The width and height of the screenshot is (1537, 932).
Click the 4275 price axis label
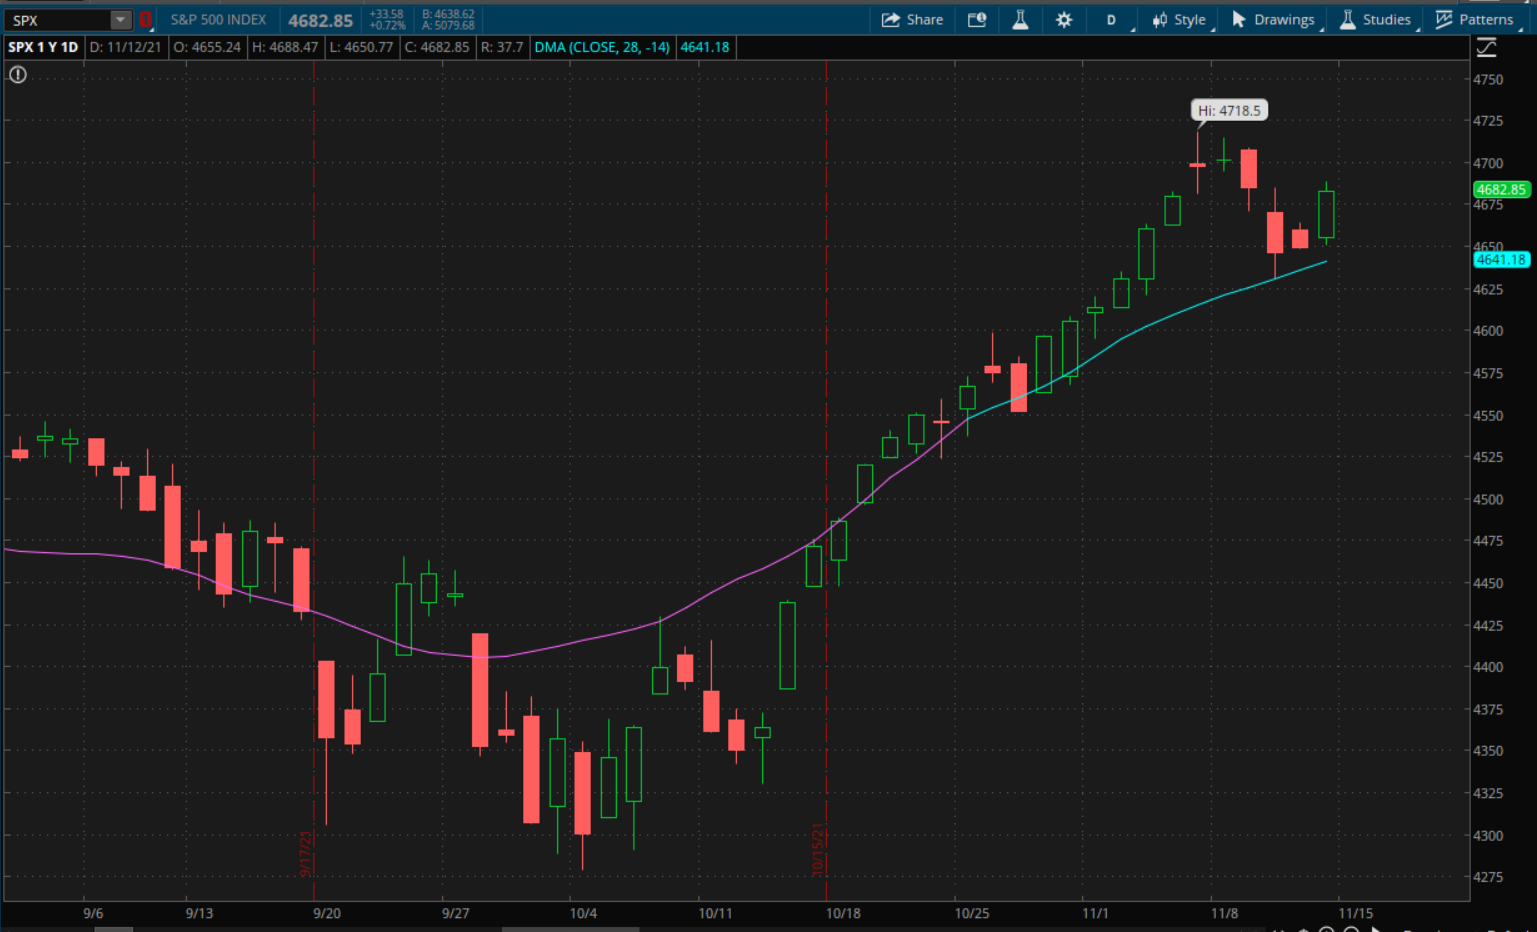click(1488, 877)
